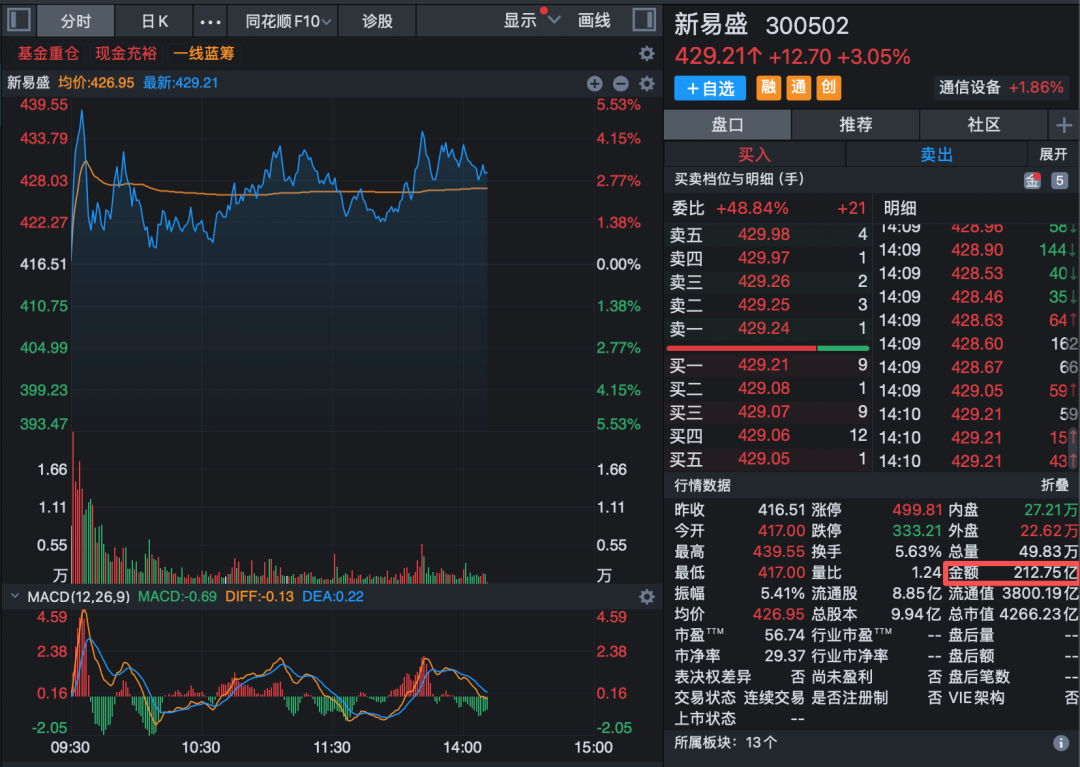Viewport: 1080px width, 767px height.
Task: Expand the 显示 dropdown menu
Action: point(532,20)
